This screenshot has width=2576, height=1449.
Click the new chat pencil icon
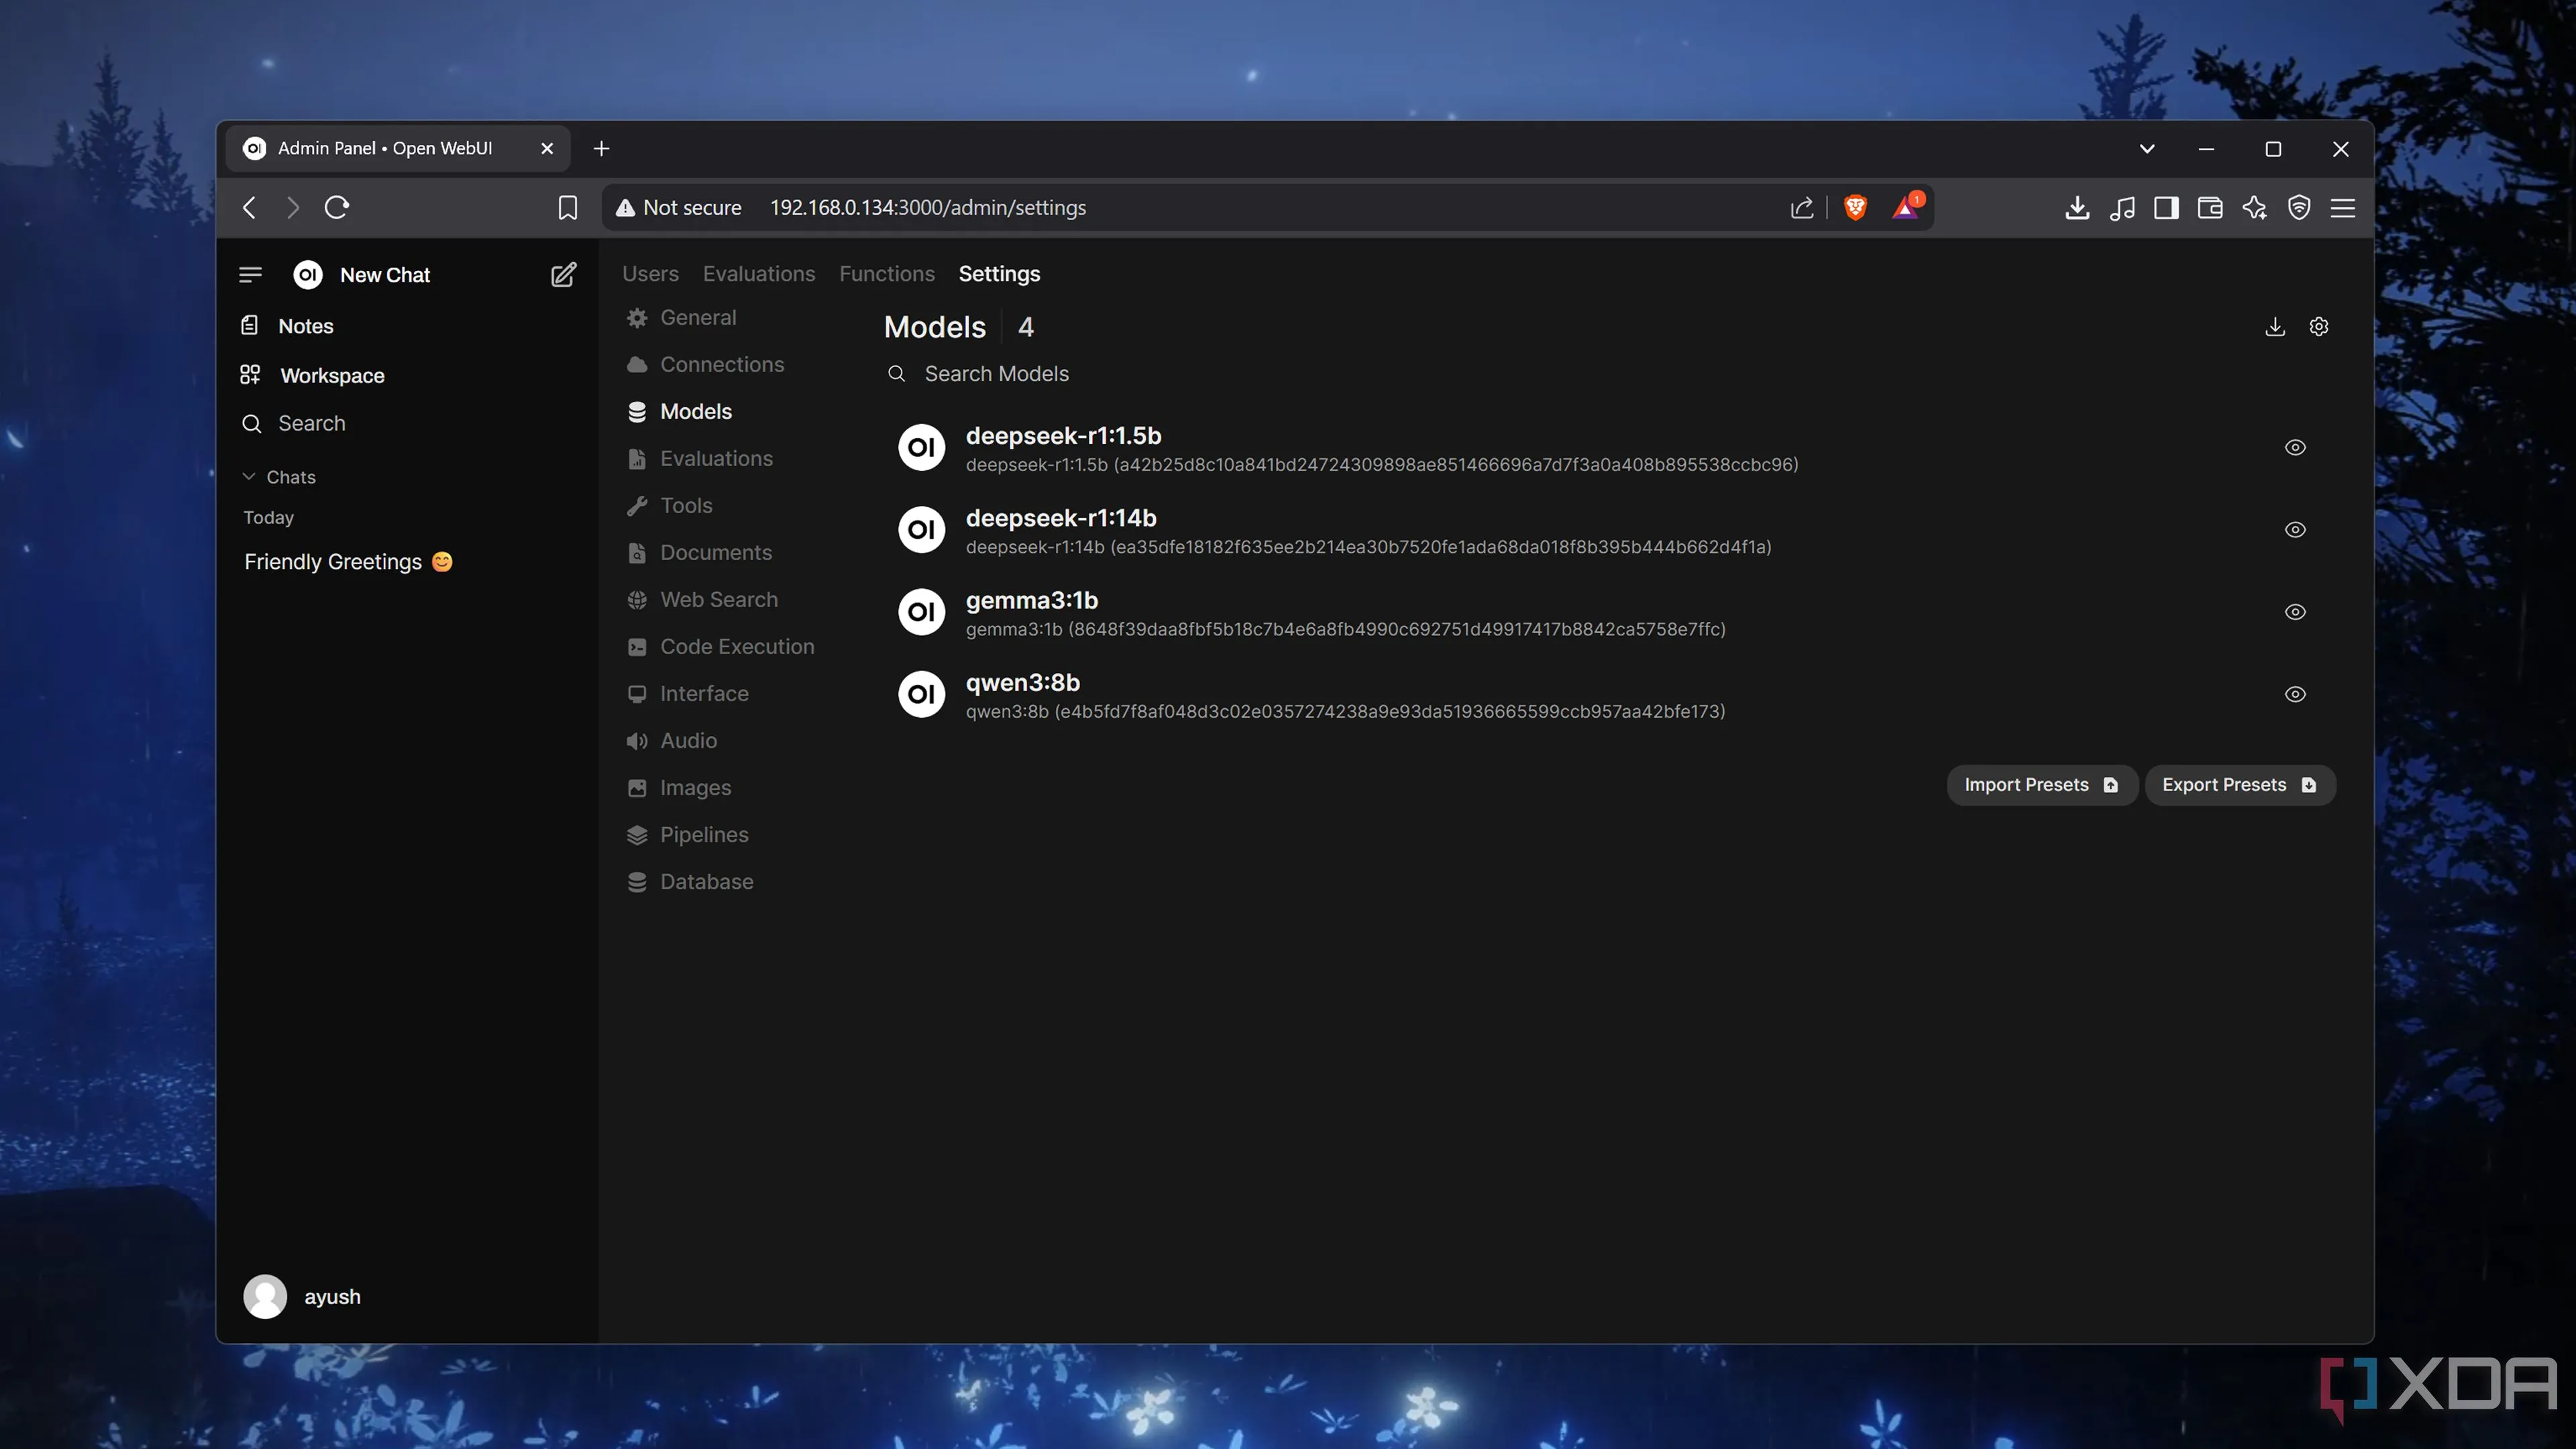tap(563, 275)
